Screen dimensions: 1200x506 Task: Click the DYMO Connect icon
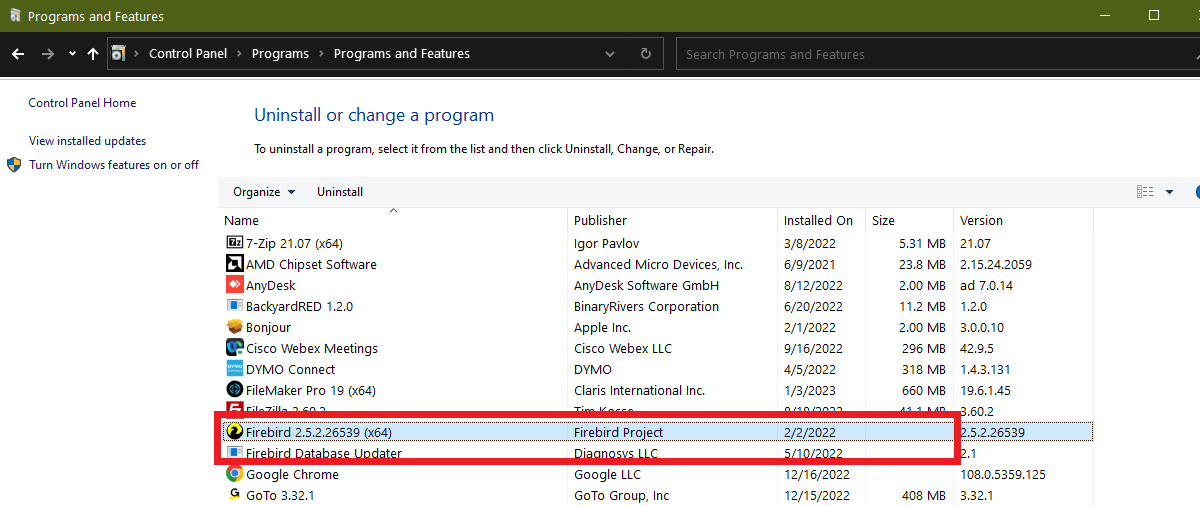235,369
